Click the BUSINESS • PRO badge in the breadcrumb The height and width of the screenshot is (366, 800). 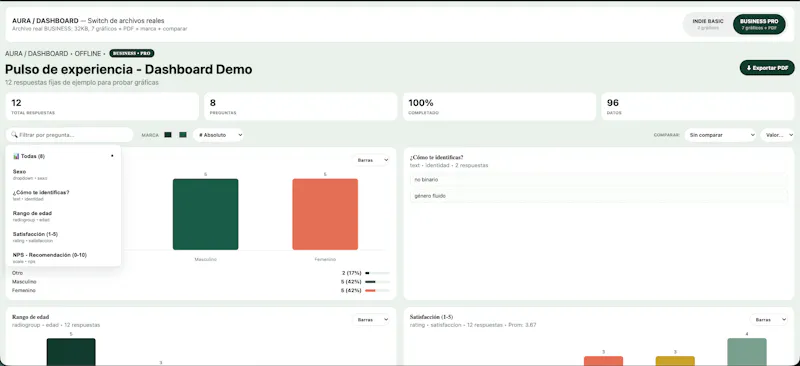tap(132, 53)
